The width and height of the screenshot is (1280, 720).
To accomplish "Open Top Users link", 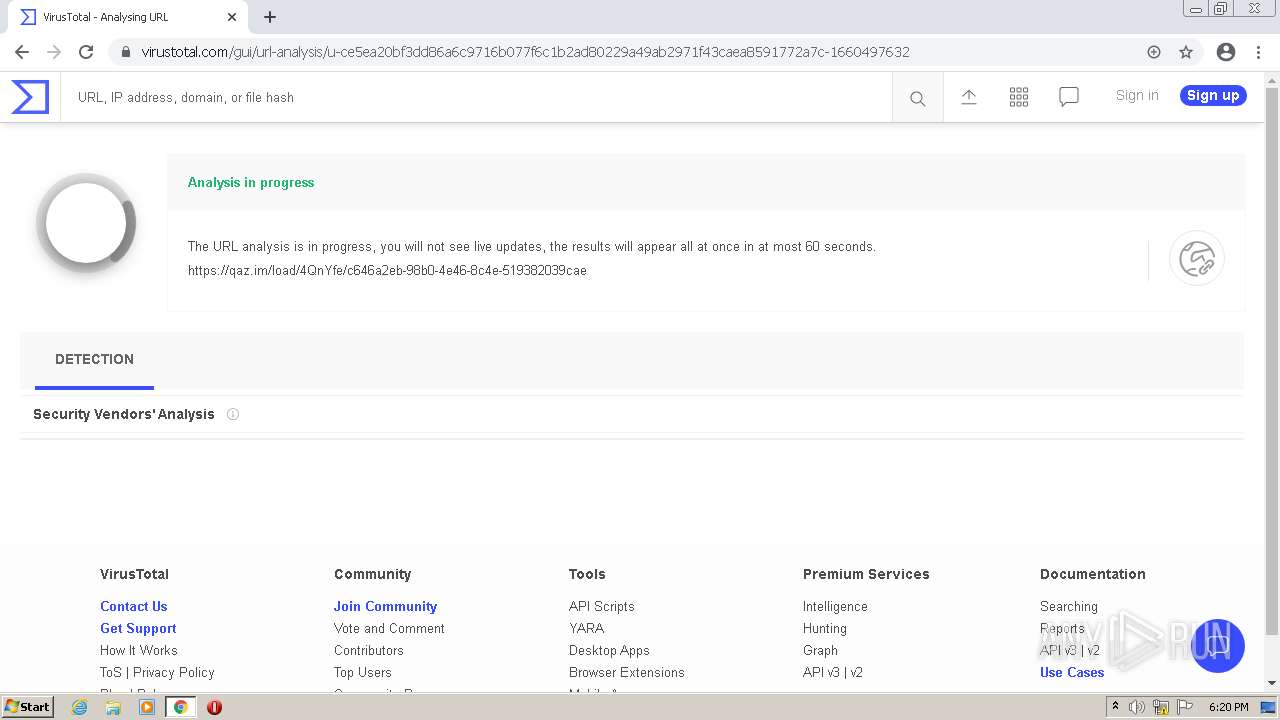I will coord(363,673).
